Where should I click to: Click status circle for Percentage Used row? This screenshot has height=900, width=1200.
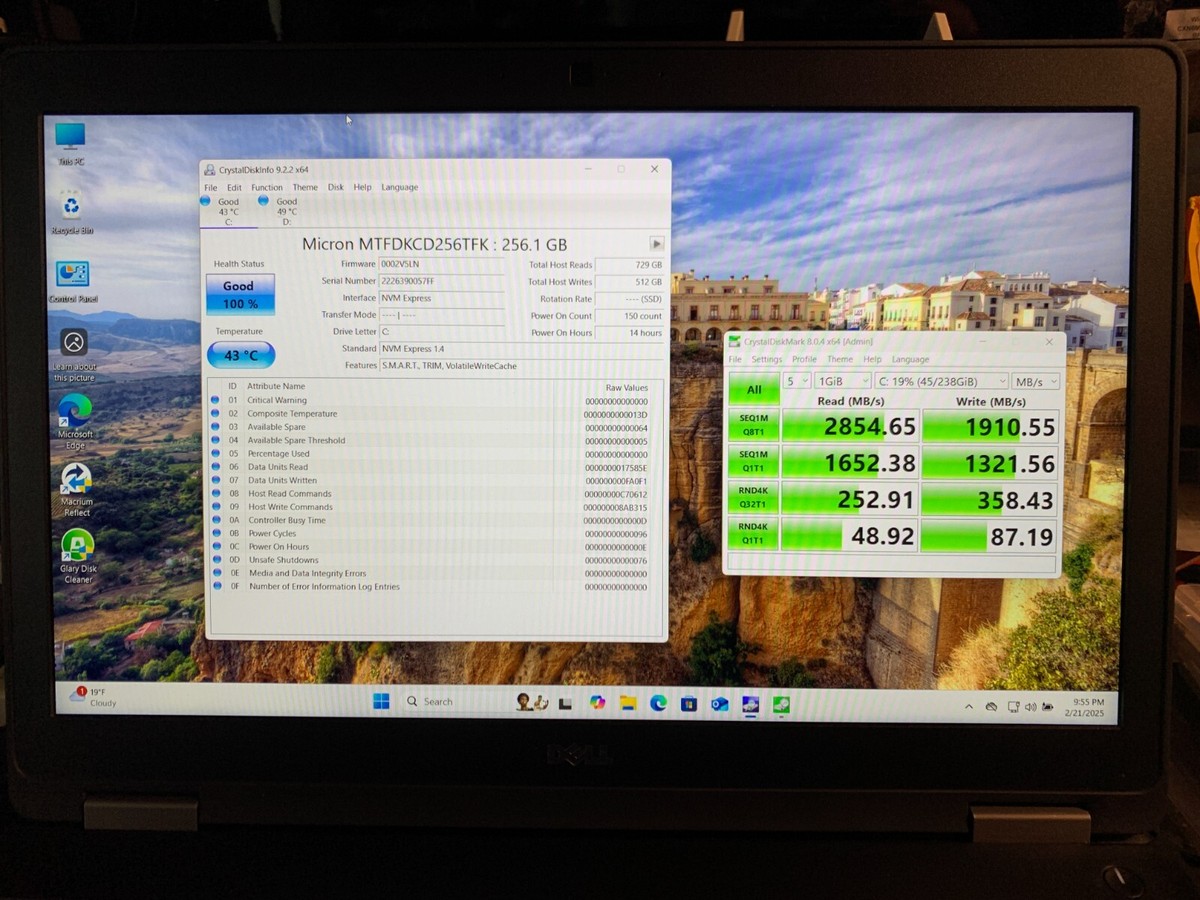(x=215, y=453)
